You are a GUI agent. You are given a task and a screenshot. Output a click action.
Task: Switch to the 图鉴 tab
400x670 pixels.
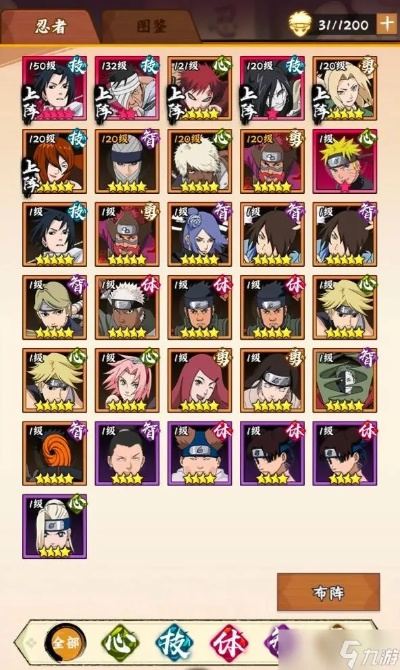[152, 26]
